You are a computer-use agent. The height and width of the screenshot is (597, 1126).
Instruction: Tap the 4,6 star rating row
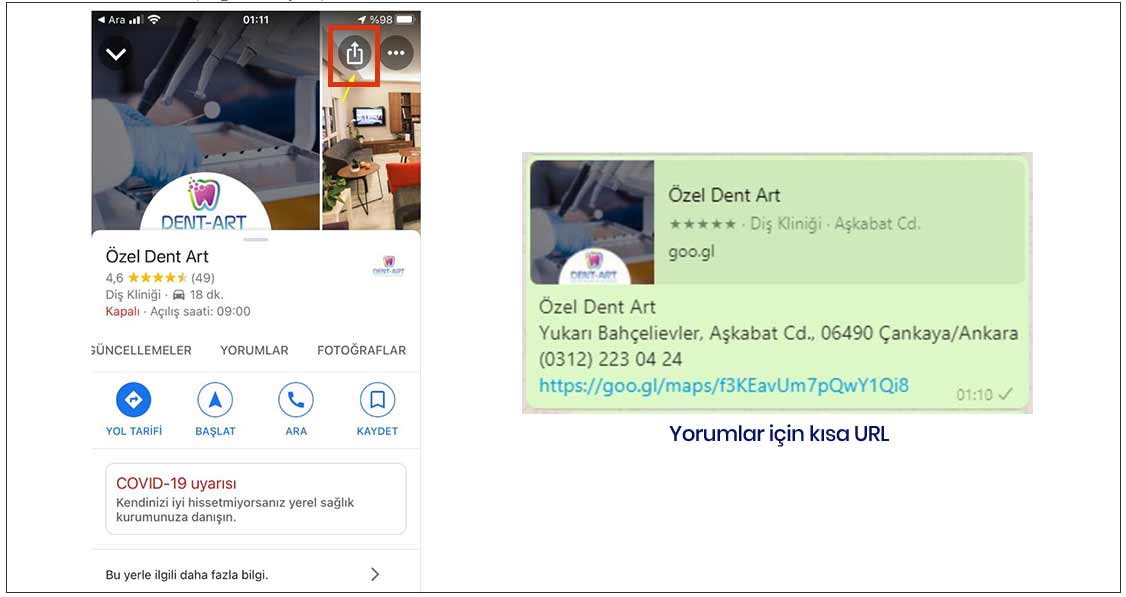pyautogui.click(x=160, y=278)
